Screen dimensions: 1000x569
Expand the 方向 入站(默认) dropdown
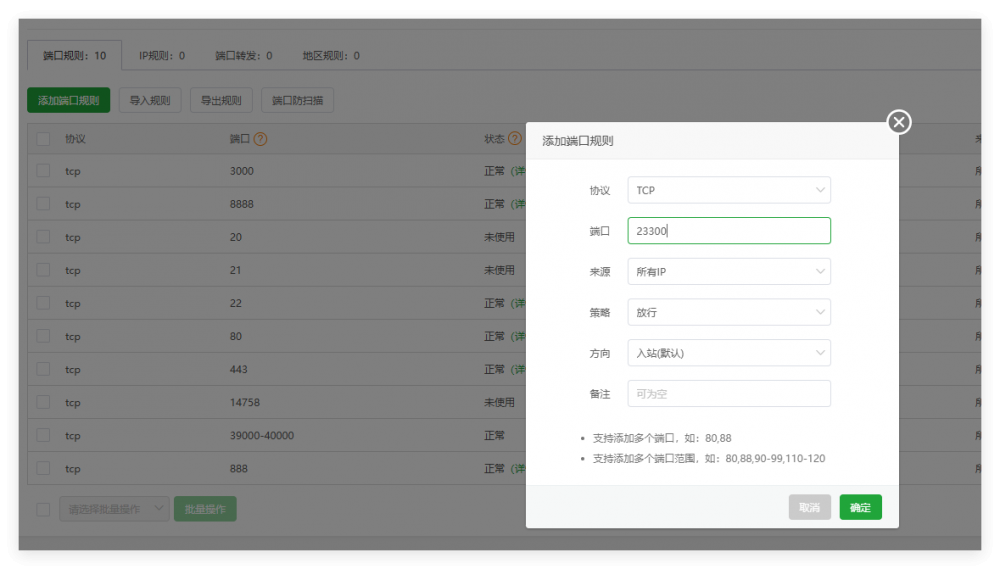pos(728,353)
